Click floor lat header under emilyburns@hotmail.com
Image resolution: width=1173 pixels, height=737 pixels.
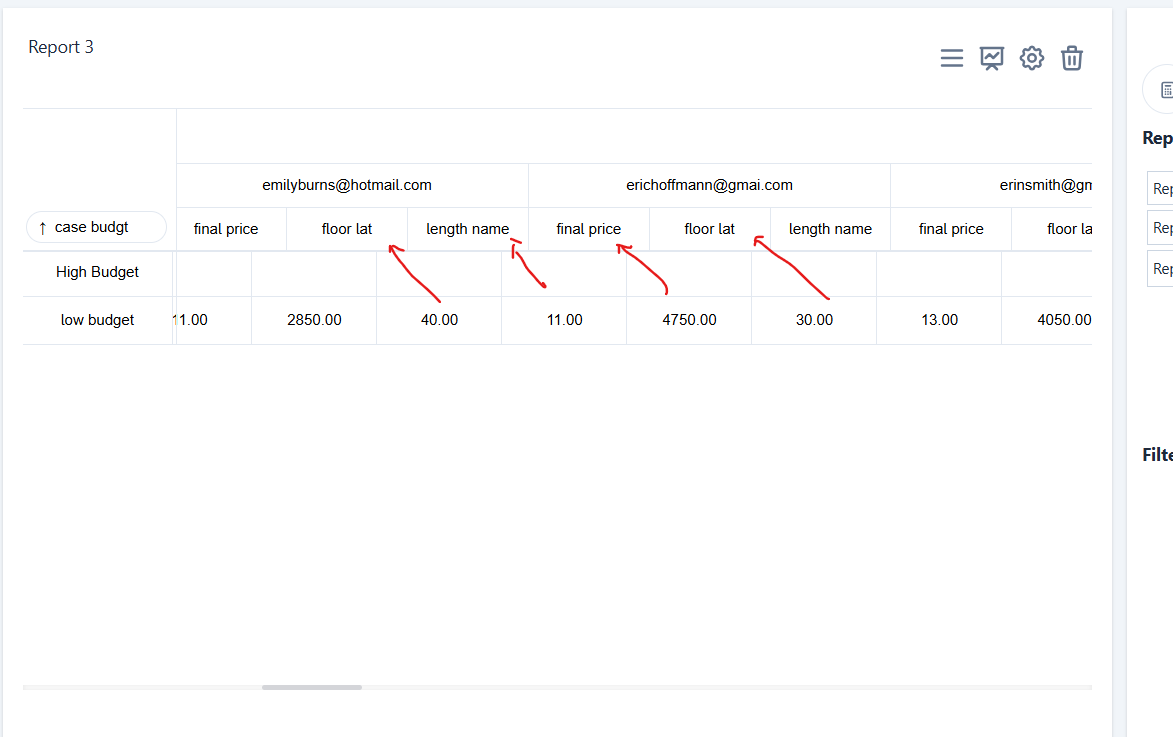click(x=347, y=229)
